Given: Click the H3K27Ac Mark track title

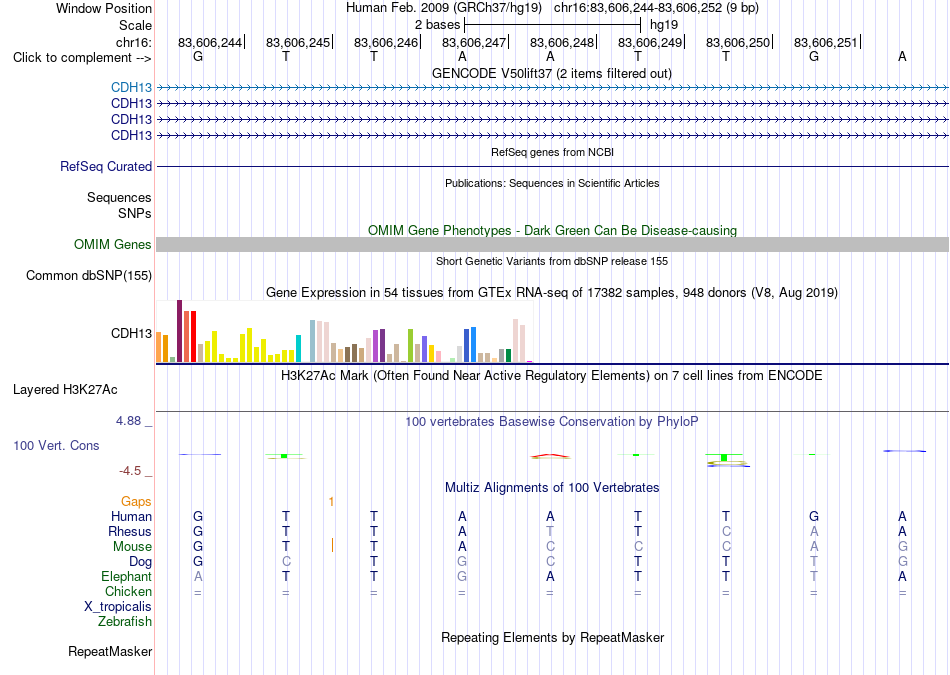Looking at the screenshot, I should point(552,376).
